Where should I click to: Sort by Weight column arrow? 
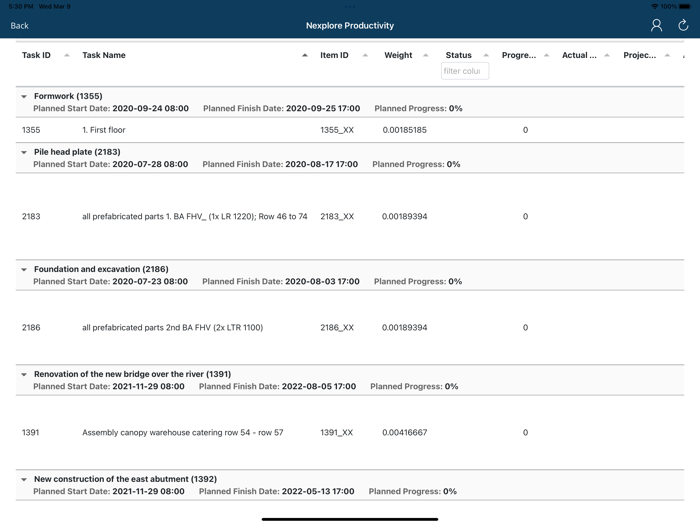[x=426, y=55]
